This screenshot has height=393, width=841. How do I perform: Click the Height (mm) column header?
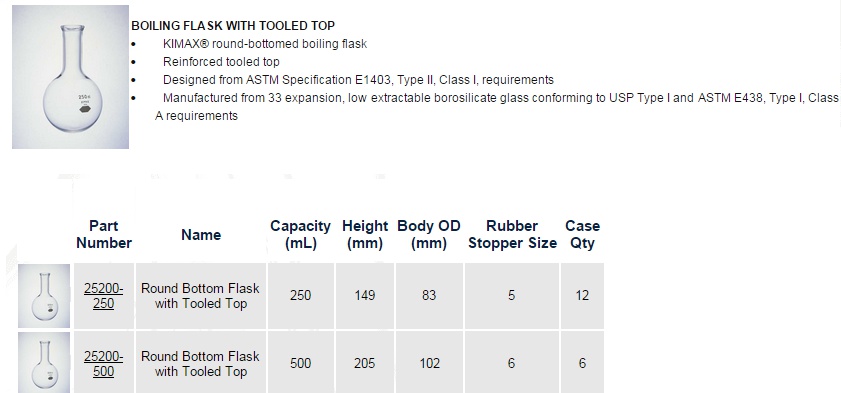365,234
